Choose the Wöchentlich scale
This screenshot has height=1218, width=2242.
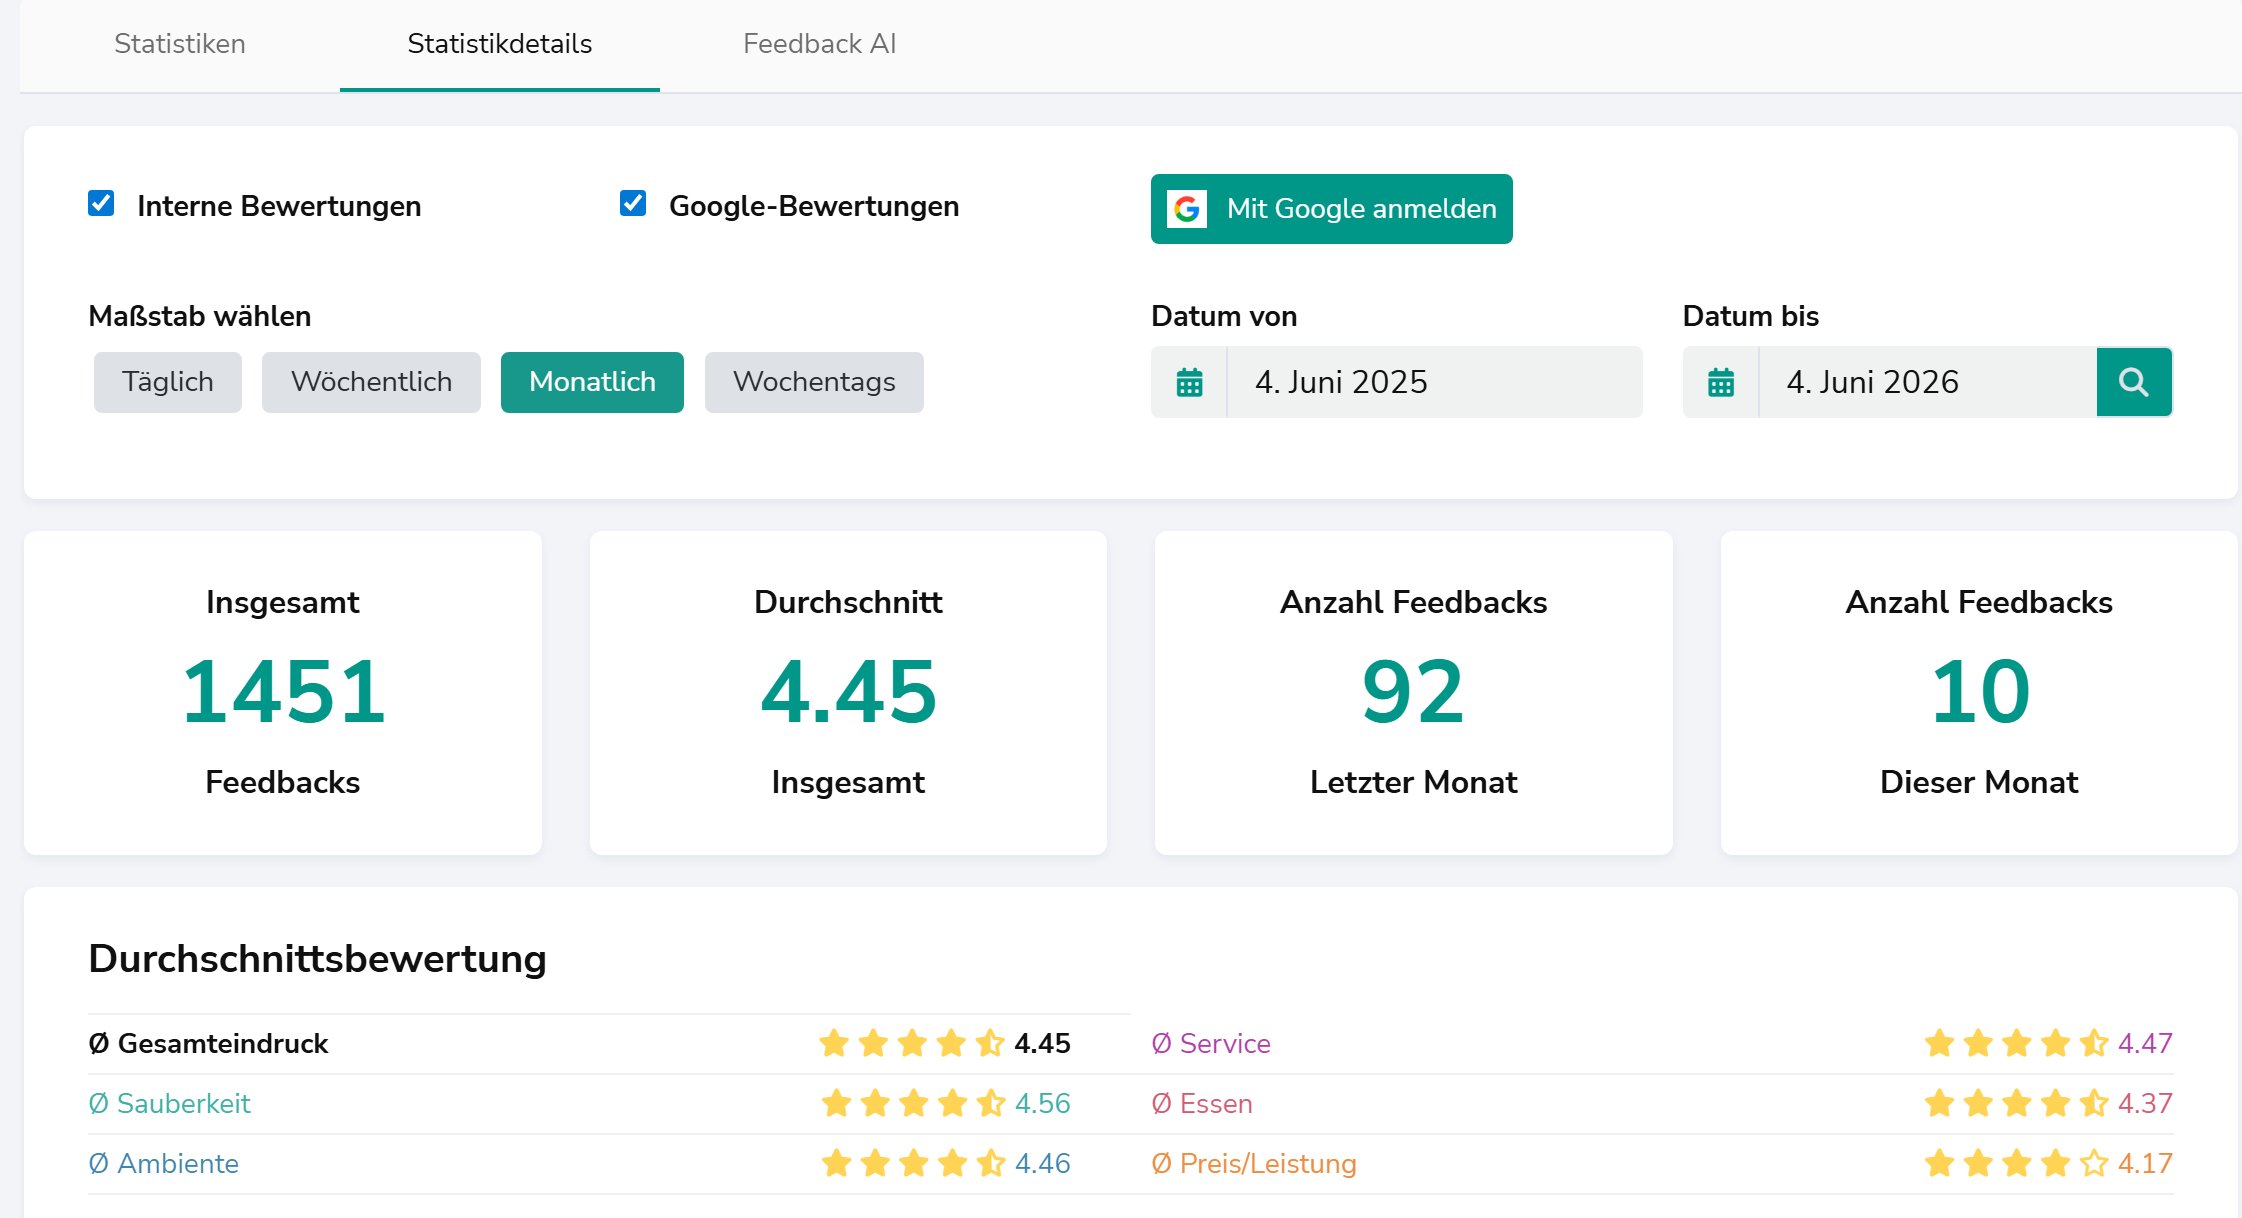pos(371,382)
